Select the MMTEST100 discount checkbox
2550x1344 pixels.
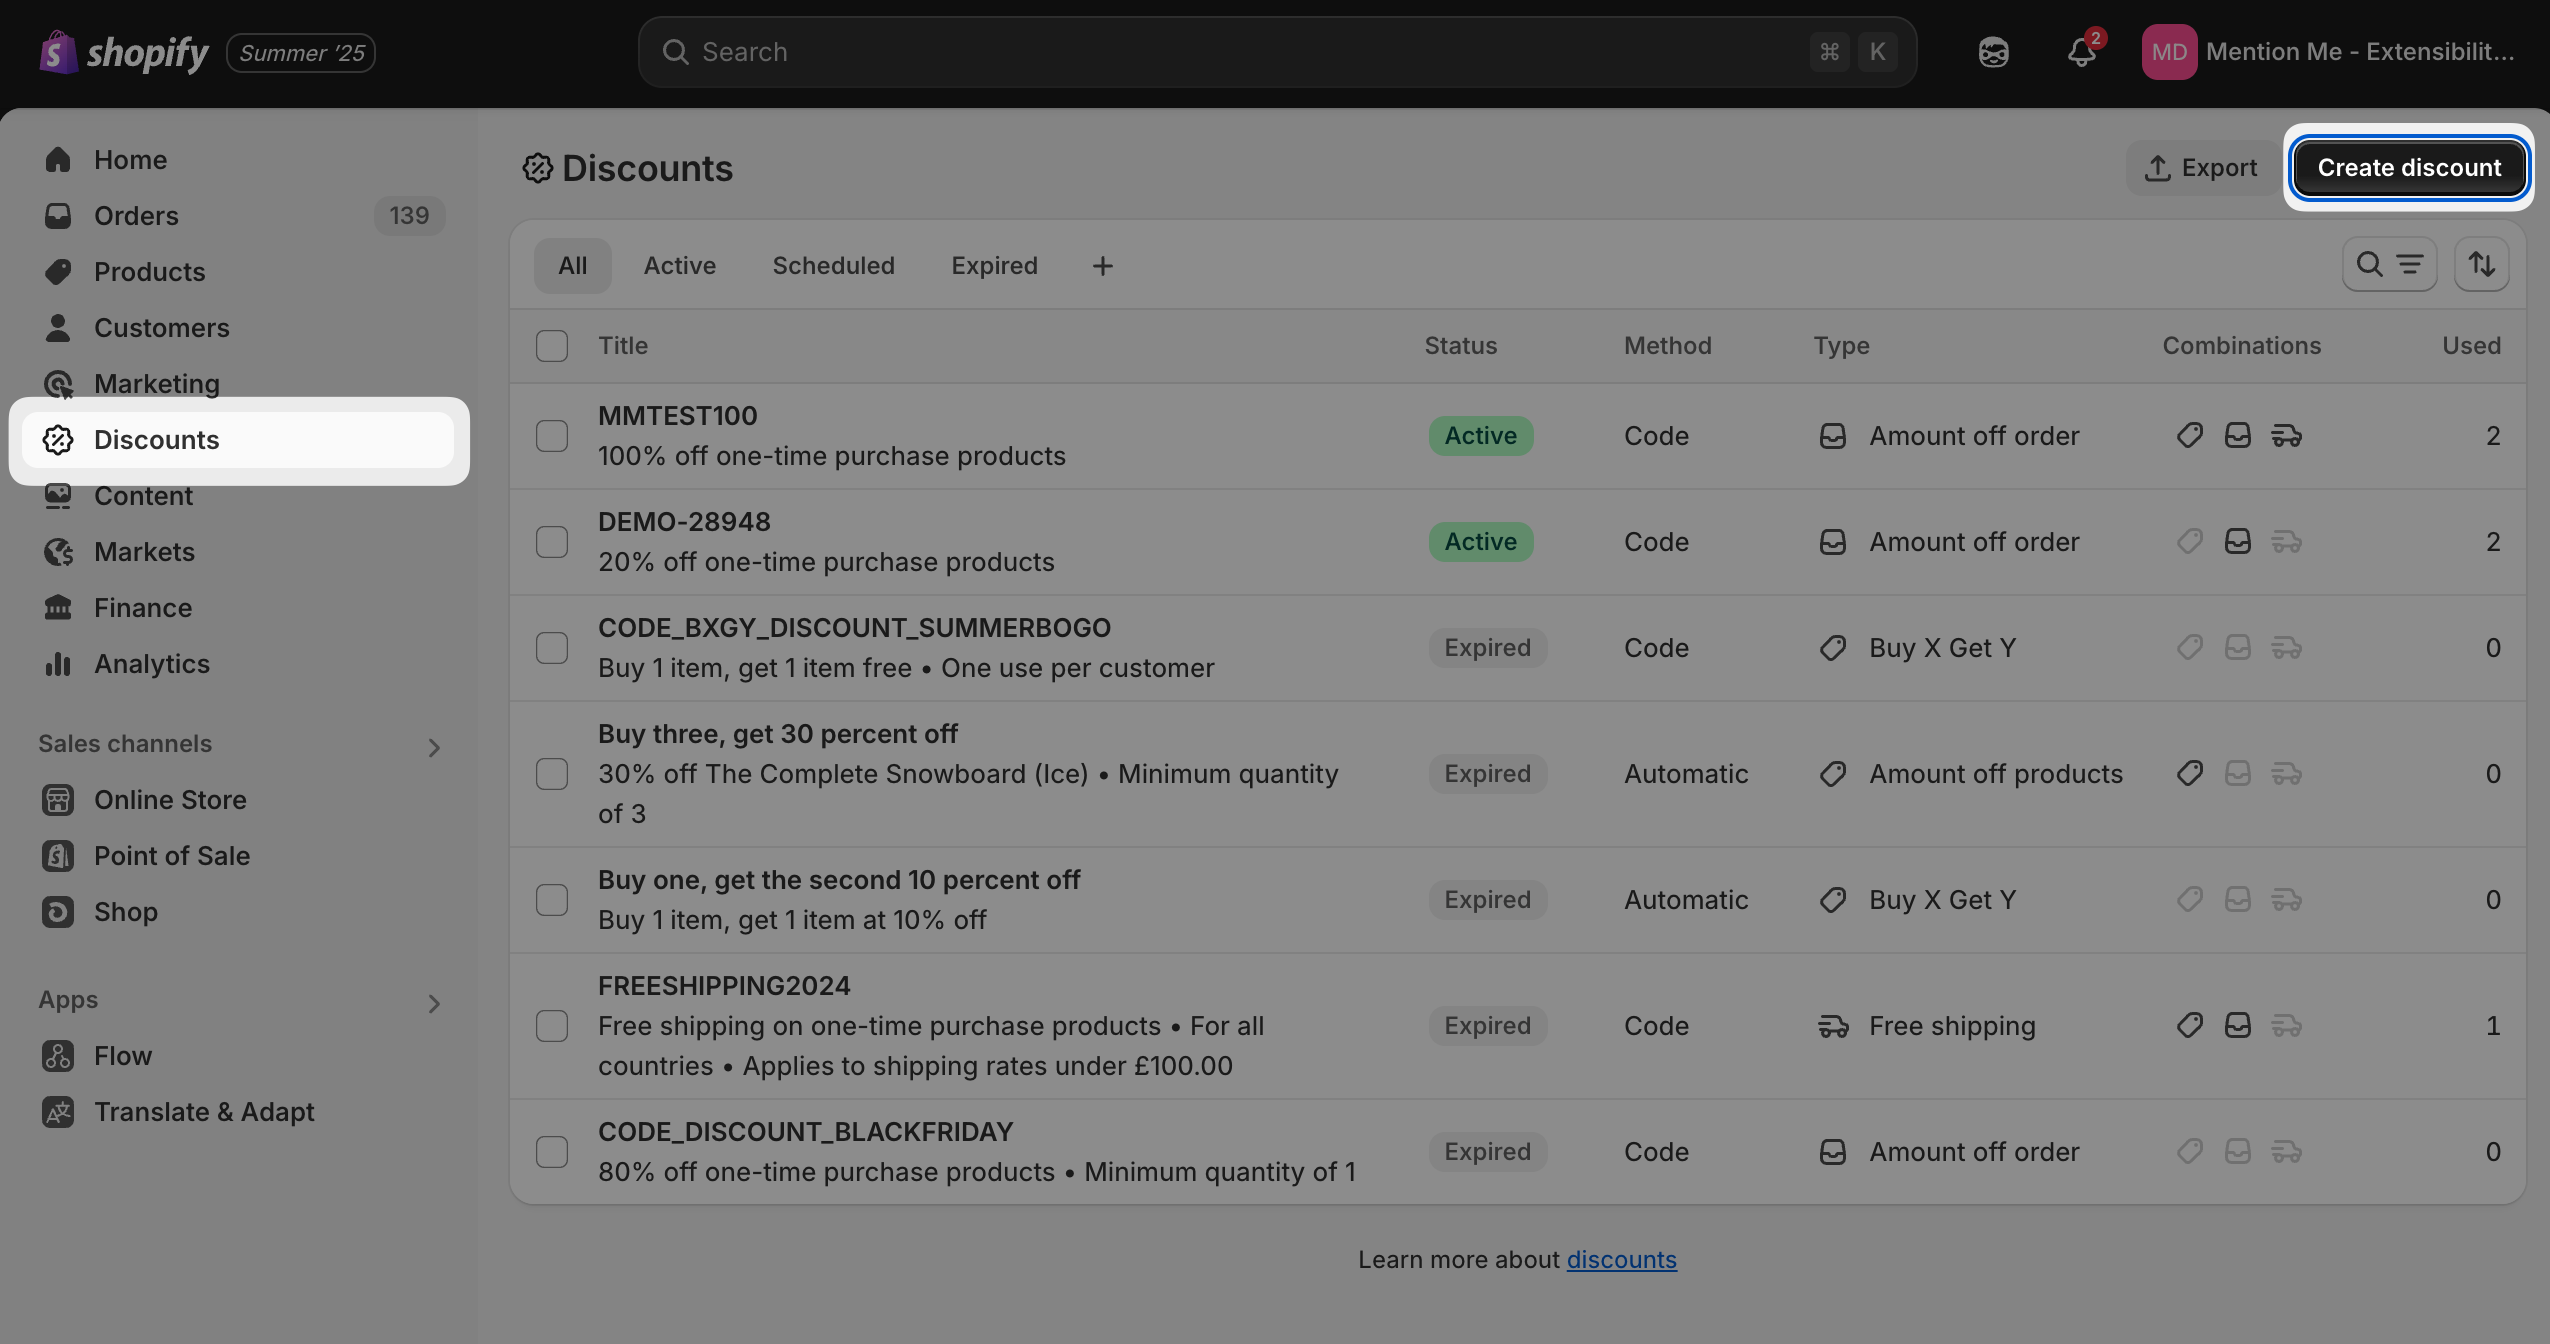coord(552,436)
